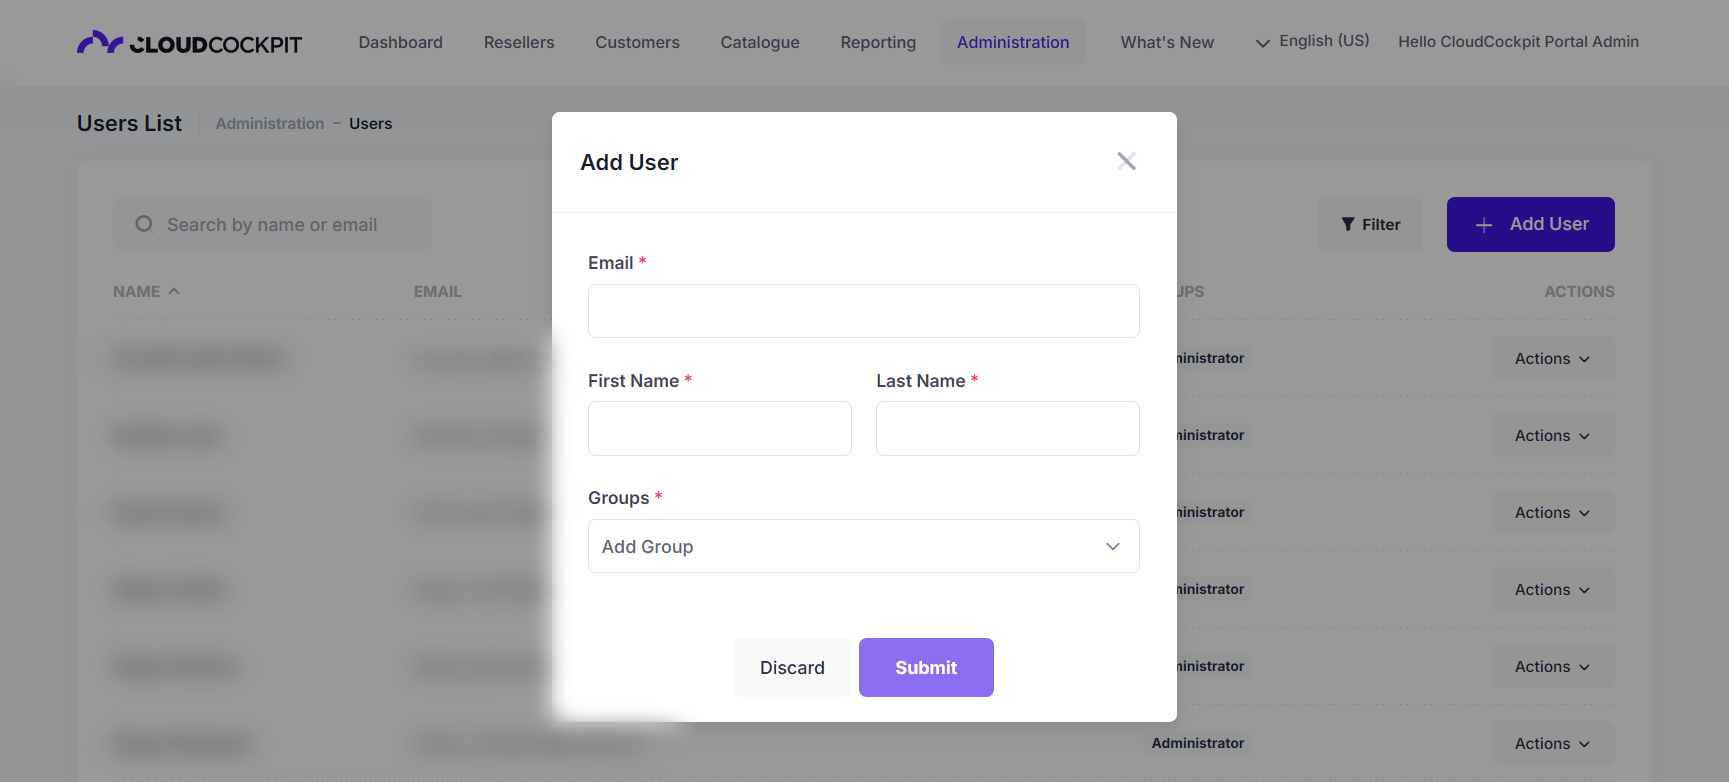1729x782 pixels.
Task: Submit the Add User form
Action: [926, 667]
